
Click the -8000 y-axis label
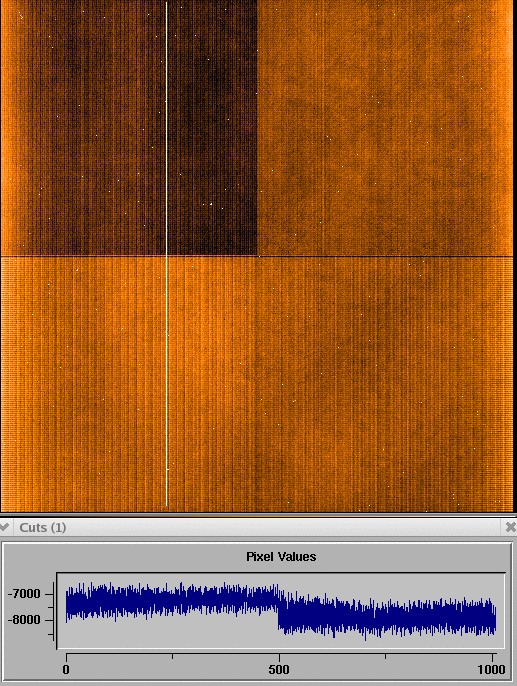click(x=24, y=620)
